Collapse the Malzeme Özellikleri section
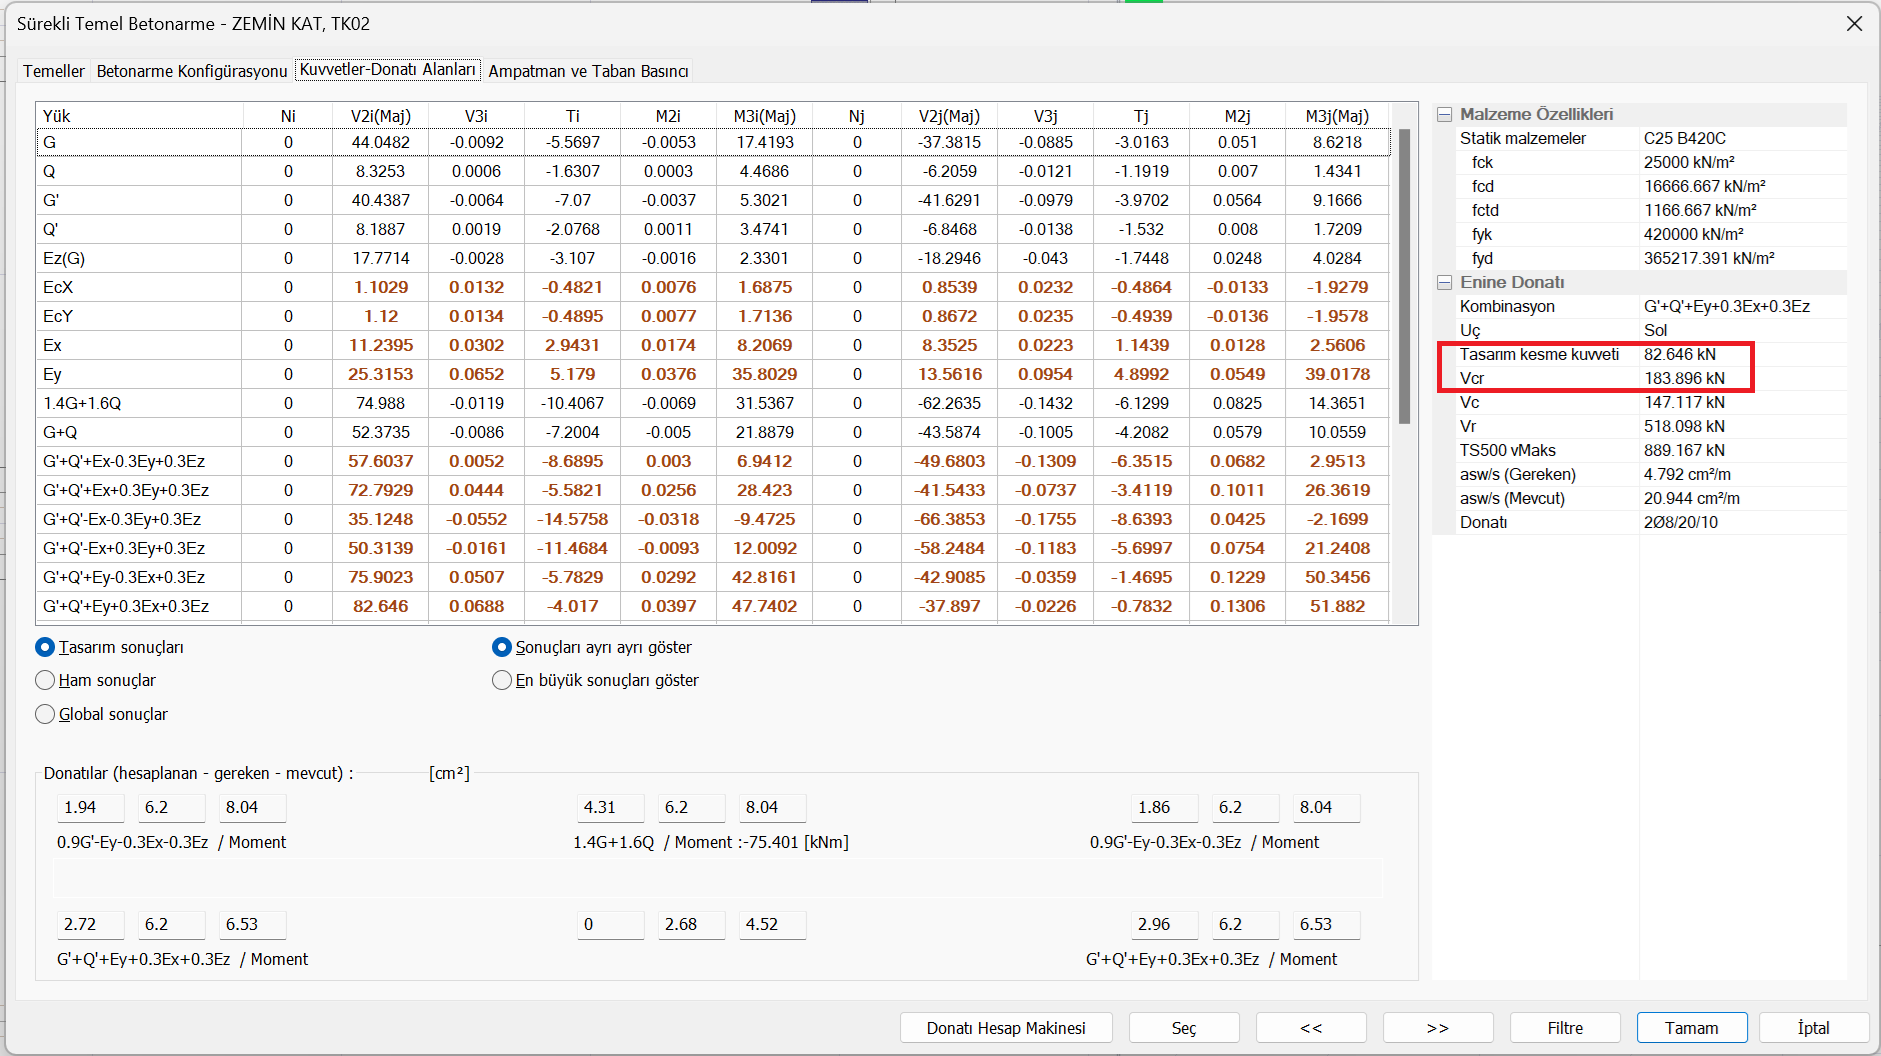 click(x=1444, y=114)
